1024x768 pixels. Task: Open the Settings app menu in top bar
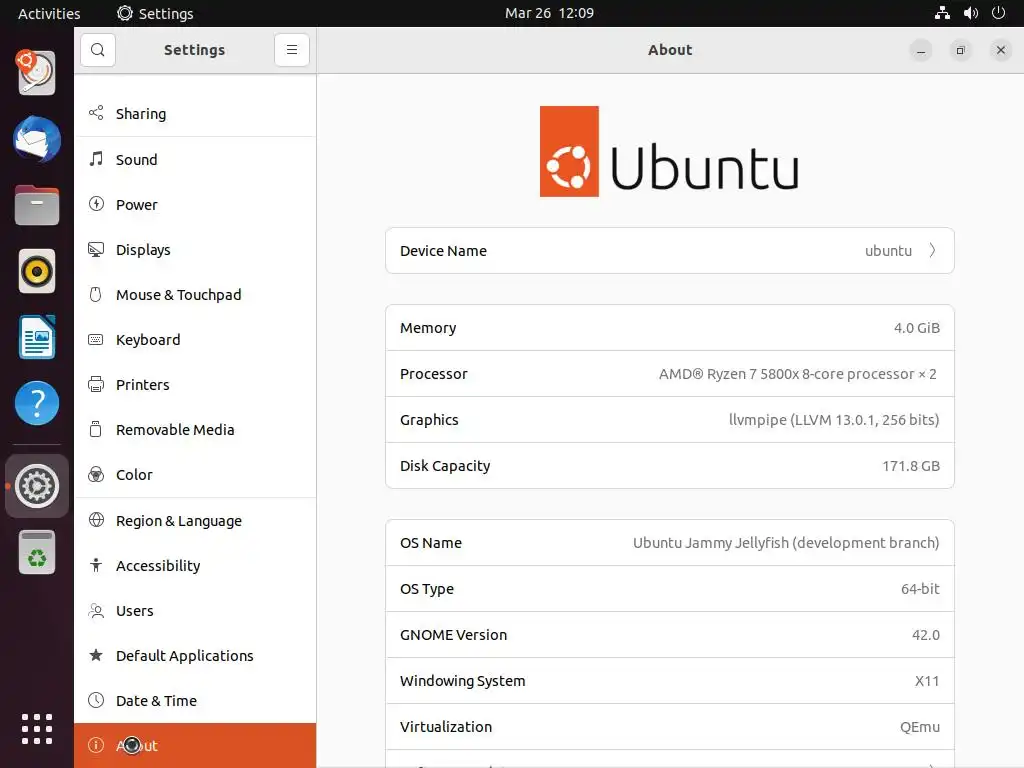pyautogui.click(x=155, y=13)
